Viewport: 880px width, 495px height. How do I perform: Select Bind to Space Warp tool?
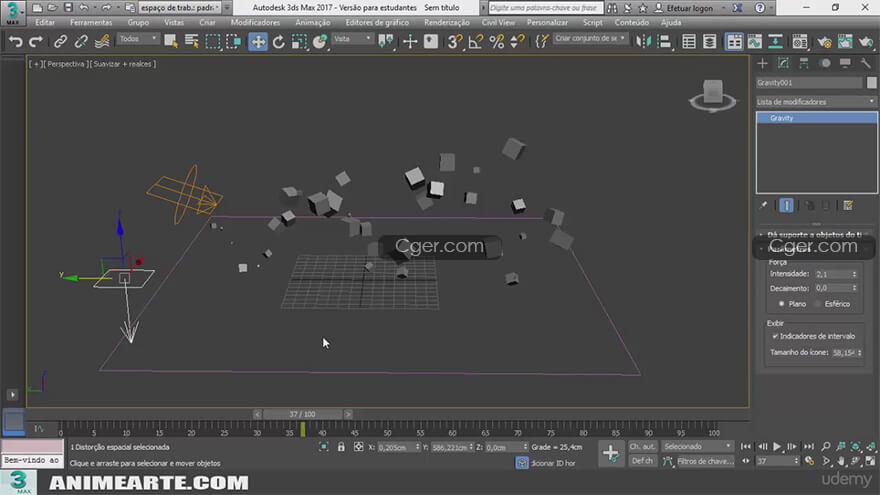click(102, 42)
